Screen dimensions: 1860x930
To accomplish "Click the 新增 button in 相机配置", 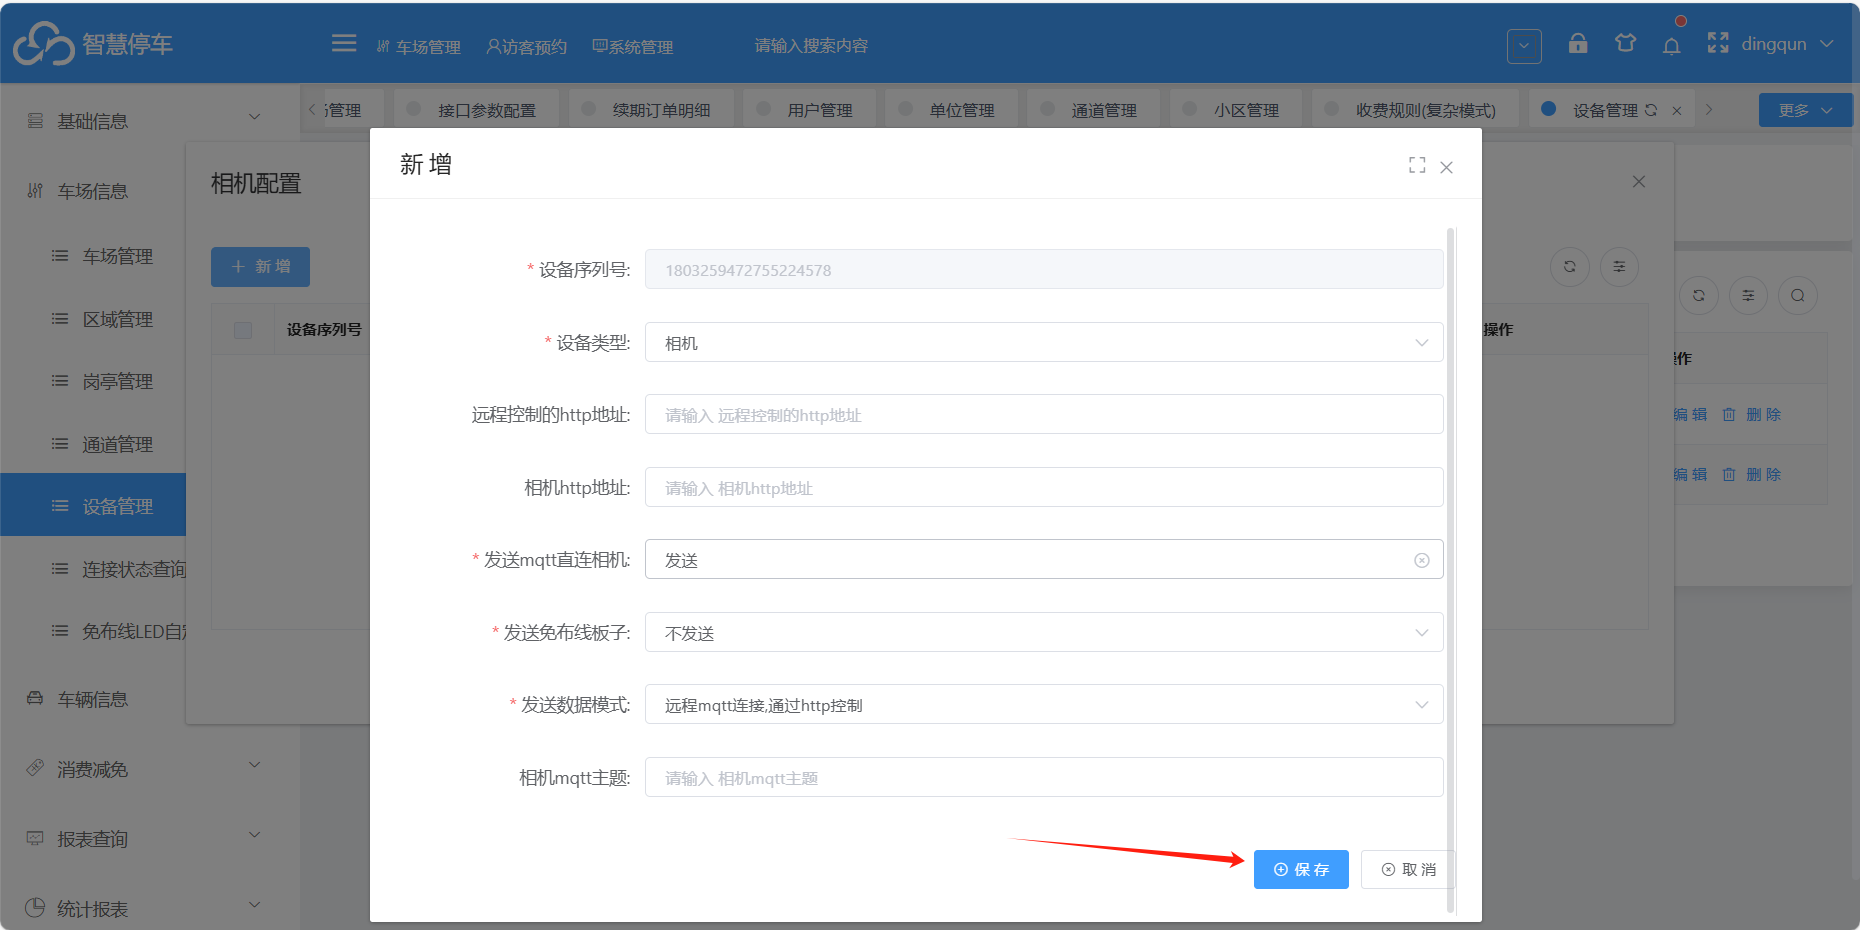I will click(260, 267).
